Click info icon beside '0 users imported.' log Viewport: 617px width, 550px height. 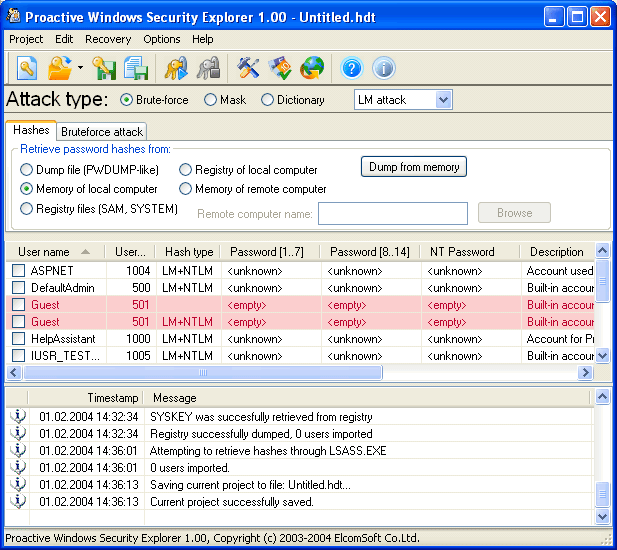click(x=18, y=467)
